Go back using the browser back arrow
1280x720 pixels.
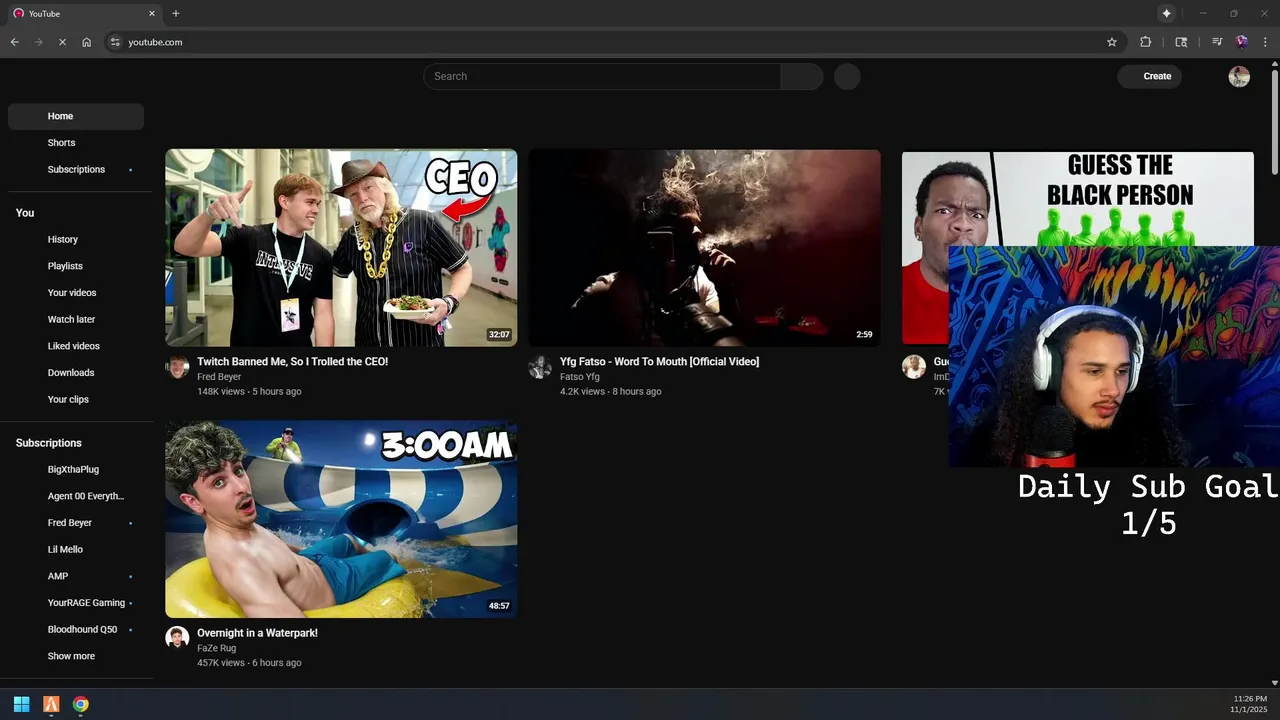pyautogui.click(x=15, y=42)
